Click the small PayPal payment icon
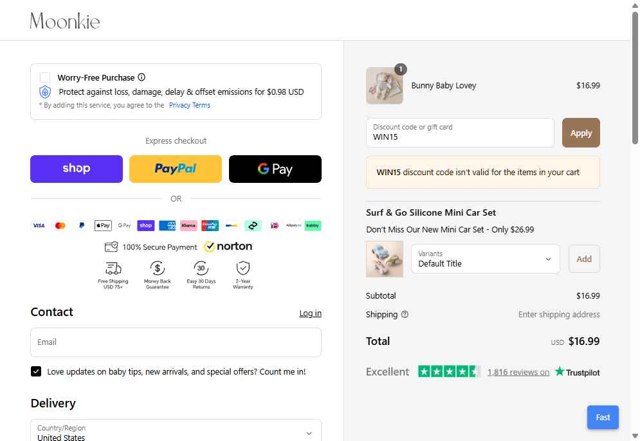The width and height of the screenshot is (640, 441). [x=81, y=225]
